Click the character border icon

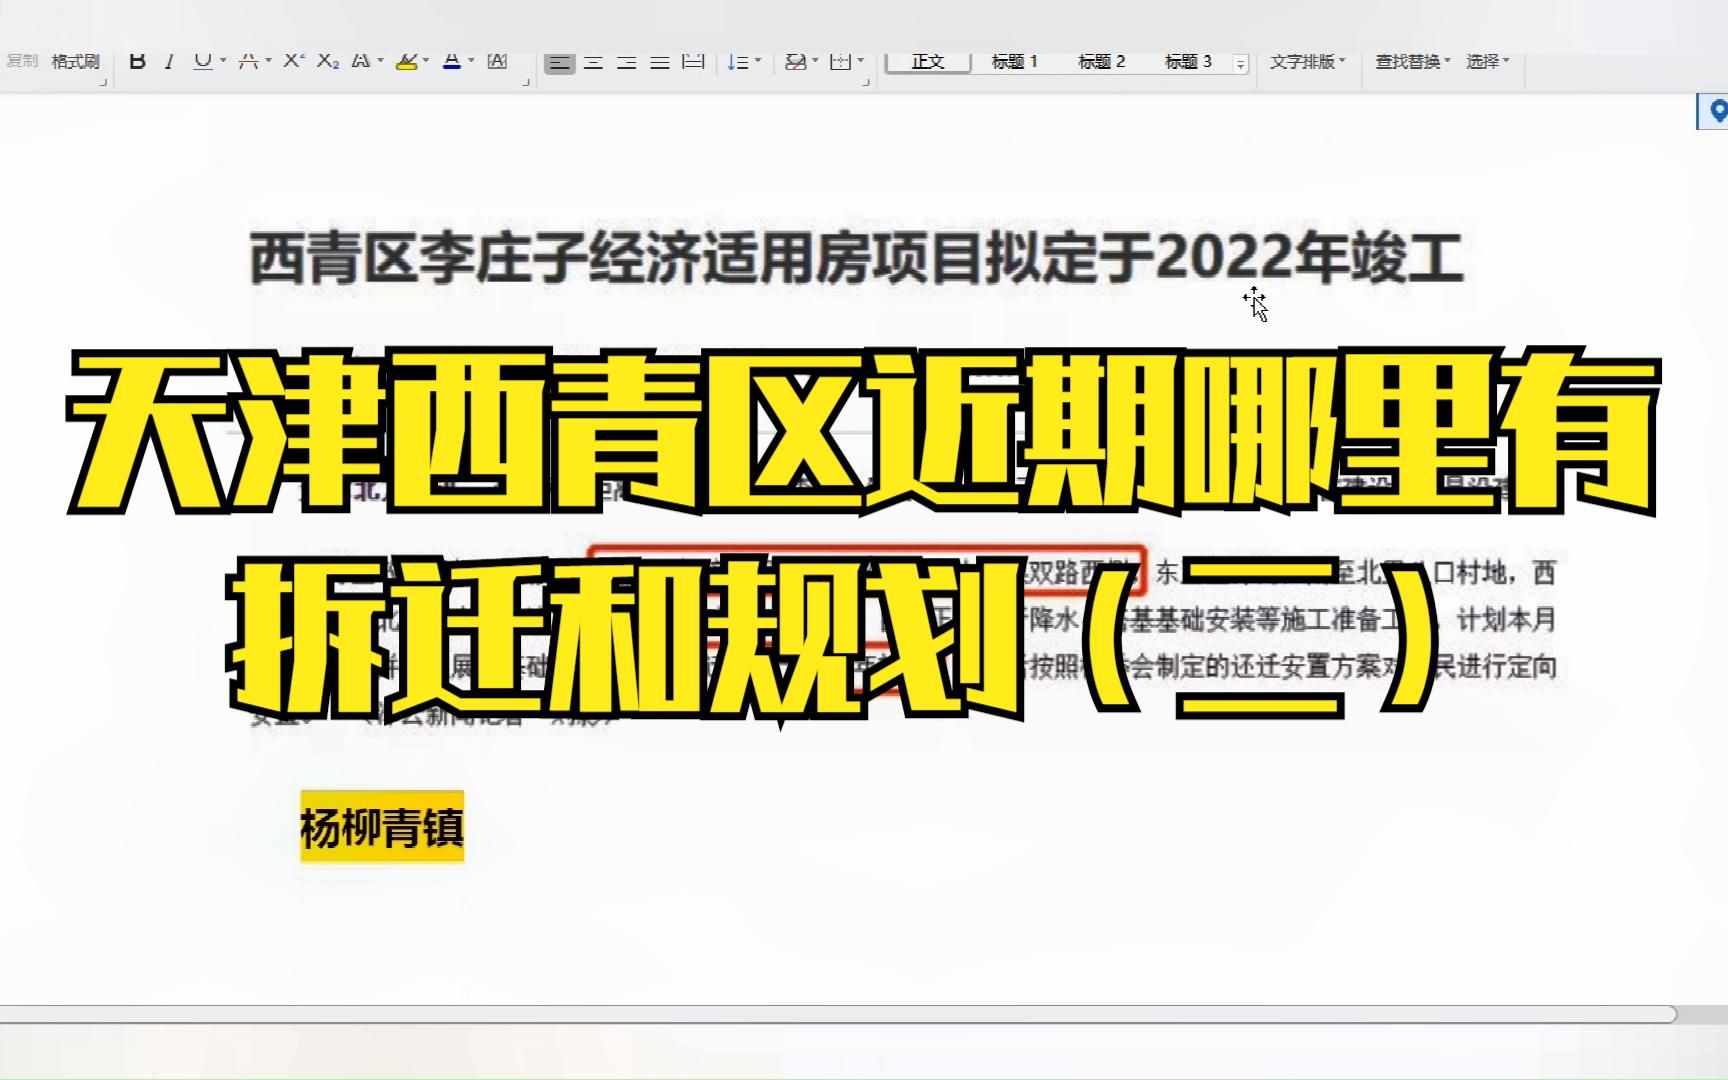pyautogui.click(x=497, y=62)
